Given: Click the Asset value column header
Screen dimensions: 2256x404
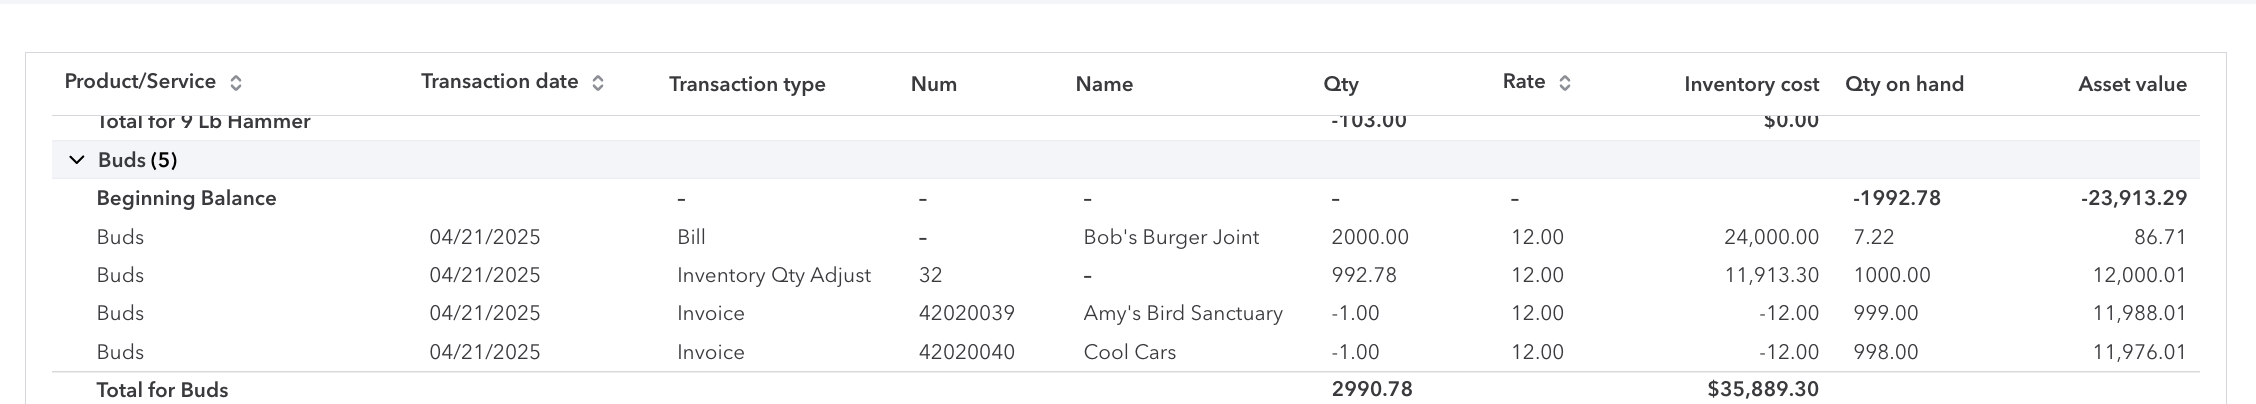Looking at the screenshot, I should pyautogui.click(x=2132, y=84).
